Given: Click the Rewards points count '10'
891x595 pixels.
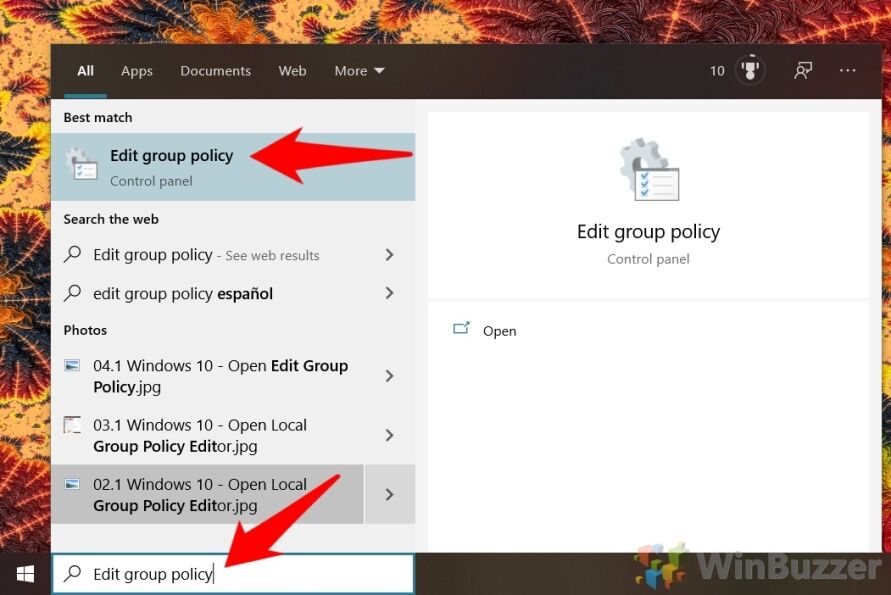Looking at the screenshot, I should (717, 71).
